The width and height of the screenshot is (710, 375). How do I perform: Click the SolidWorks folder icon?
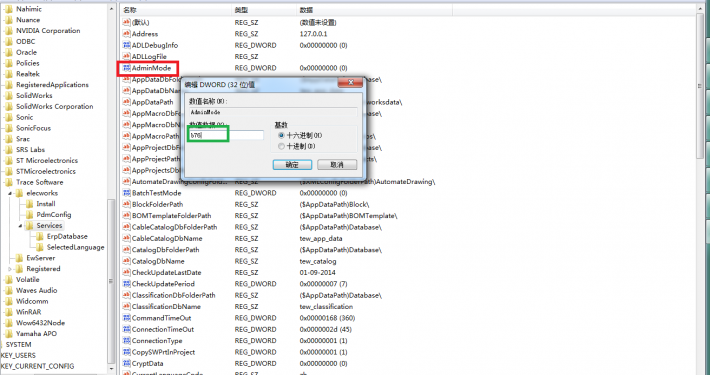pyautogui.click(x=9, y=96)
